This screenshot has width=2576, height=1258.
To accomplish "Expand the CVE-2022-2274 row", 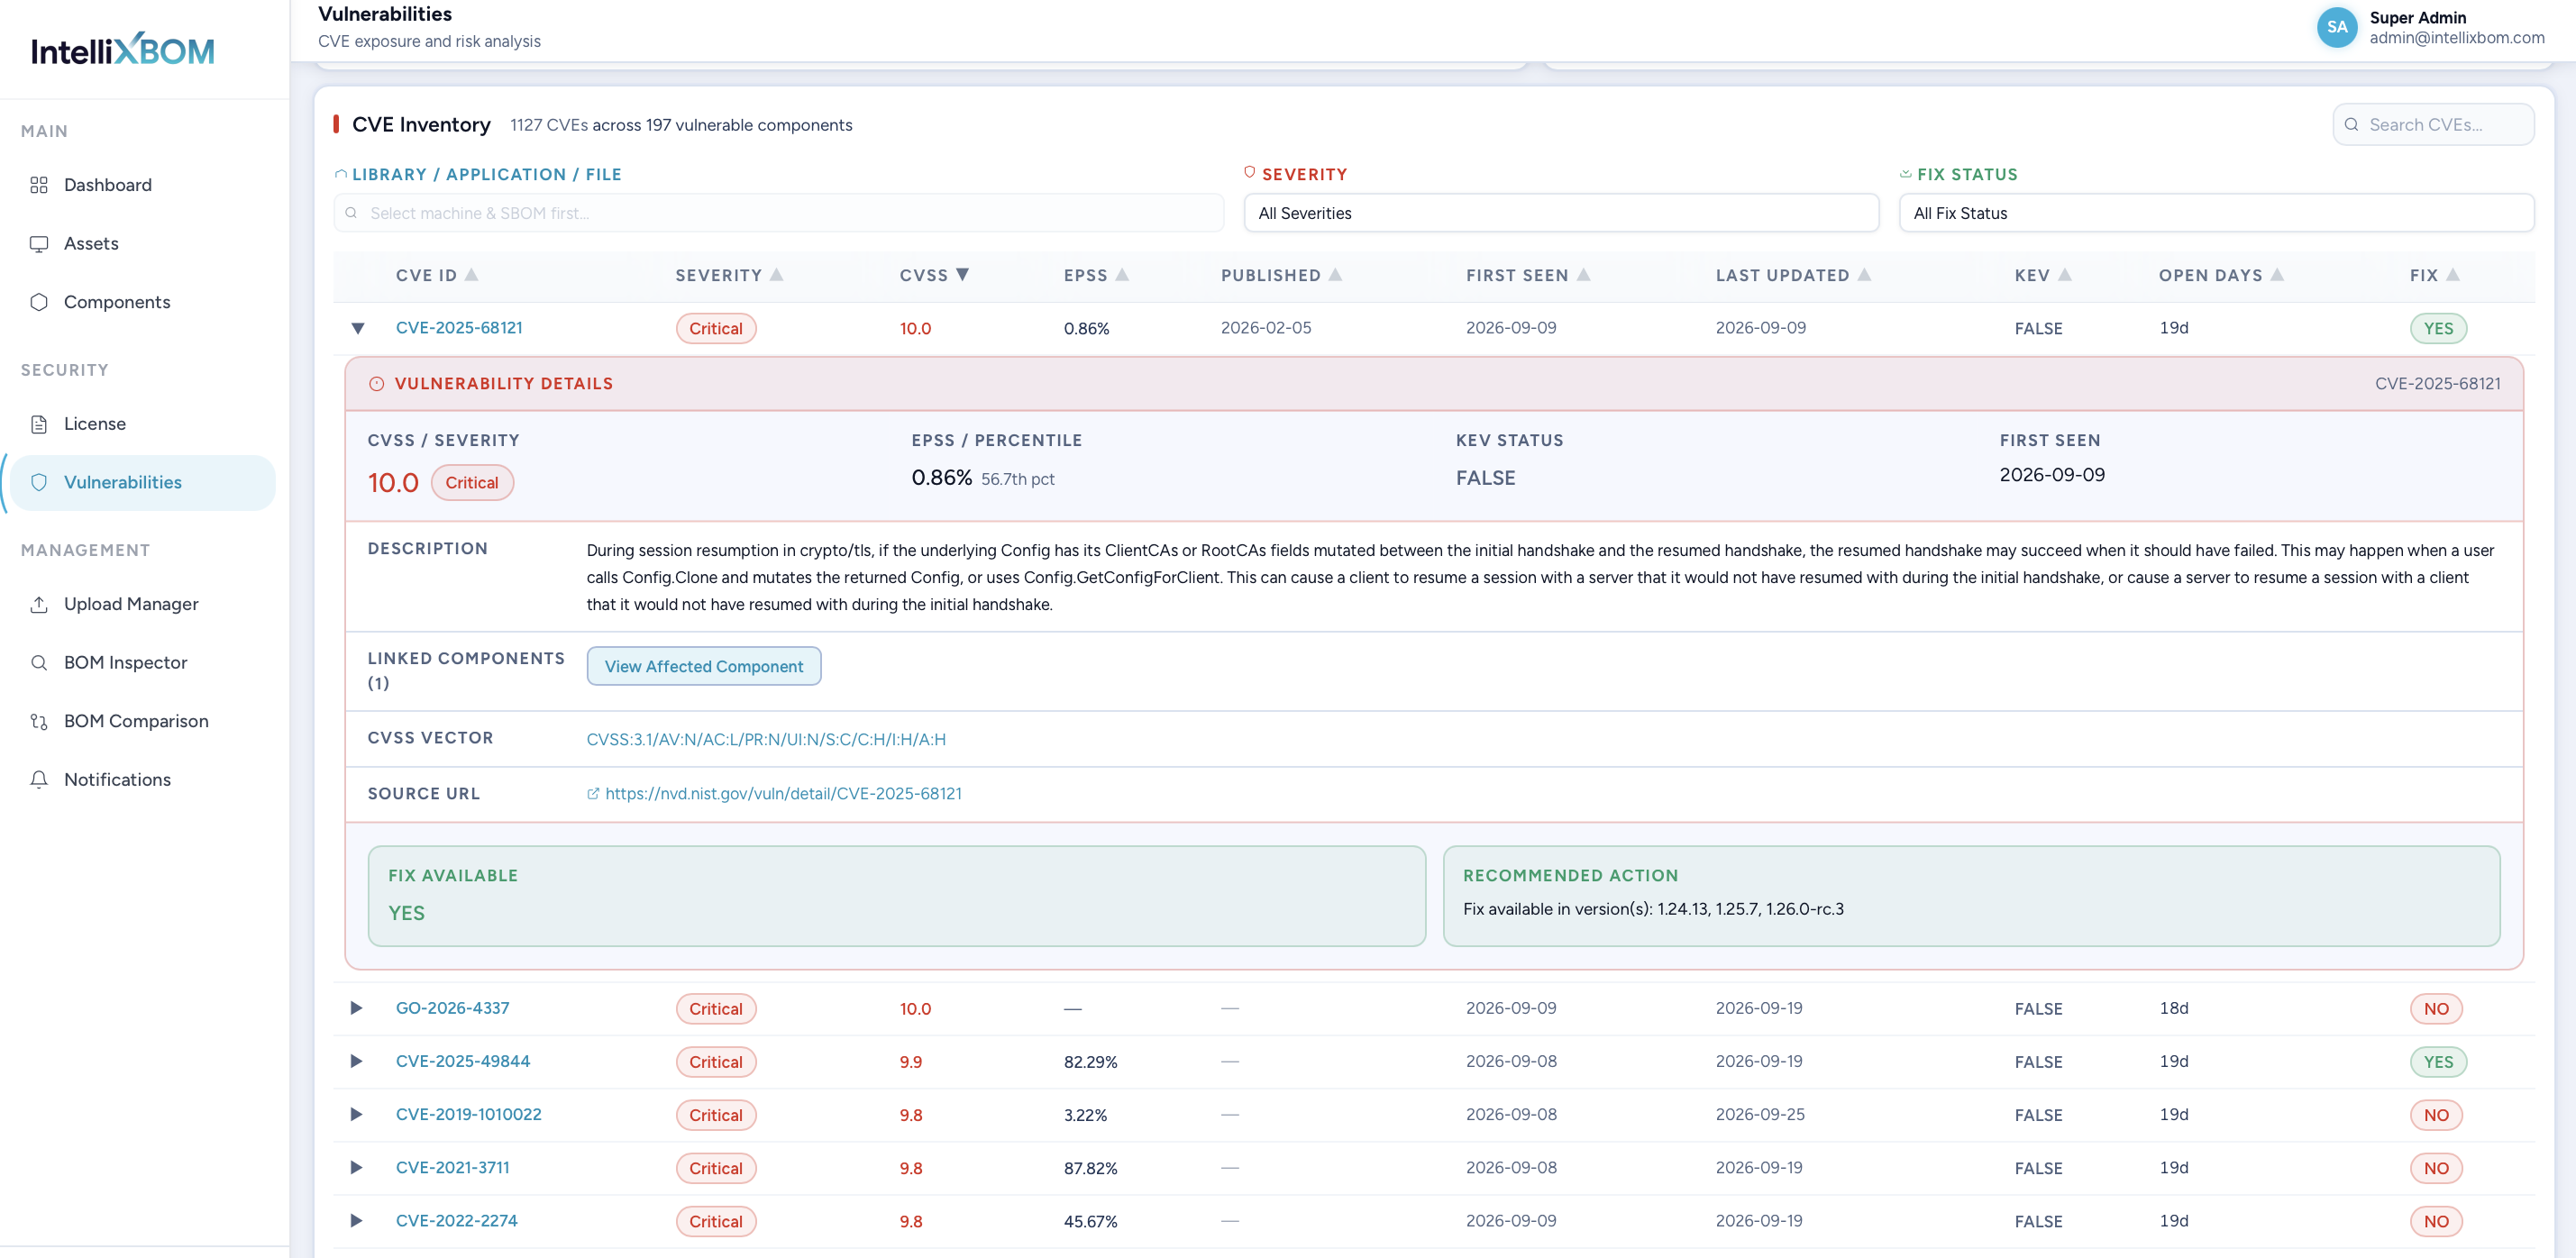I will [356, 1220].
